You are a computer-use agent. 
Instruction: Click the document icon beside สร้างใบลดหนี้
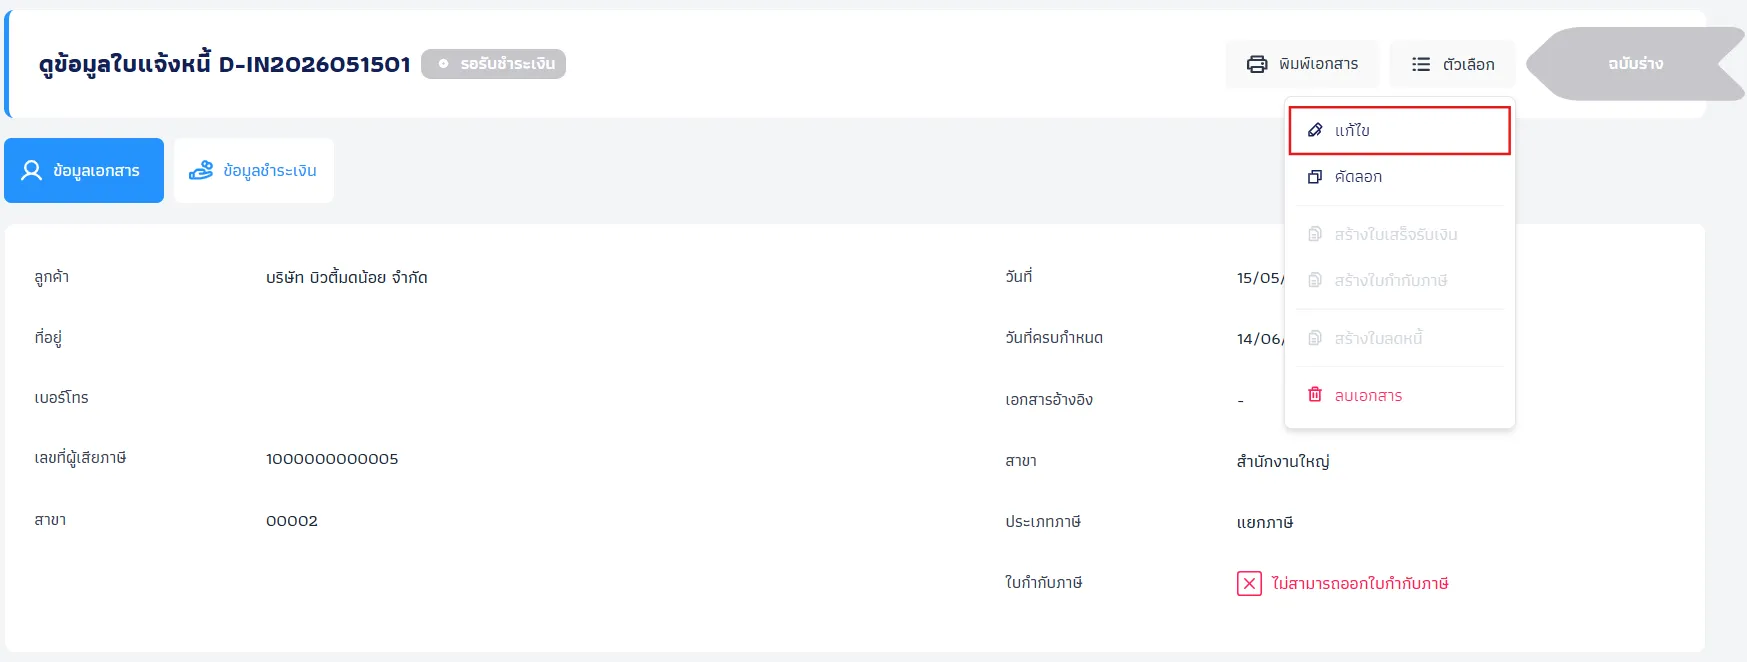pos(1315,338)
